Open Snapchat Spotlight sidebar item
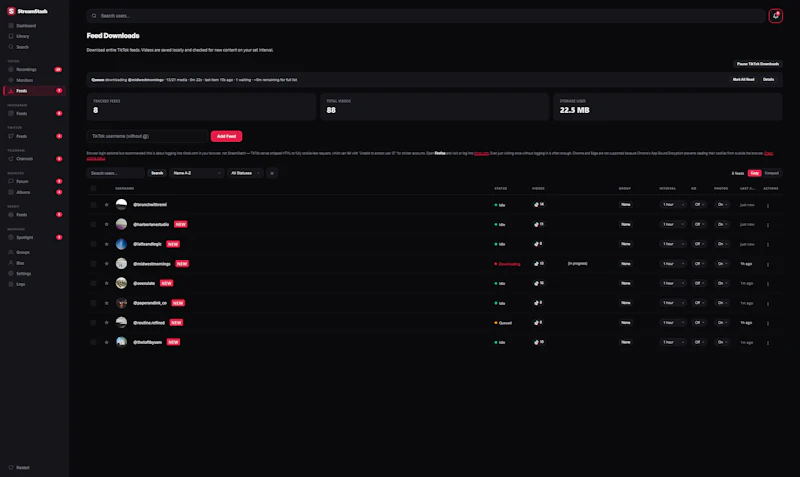 click(34, 237)
